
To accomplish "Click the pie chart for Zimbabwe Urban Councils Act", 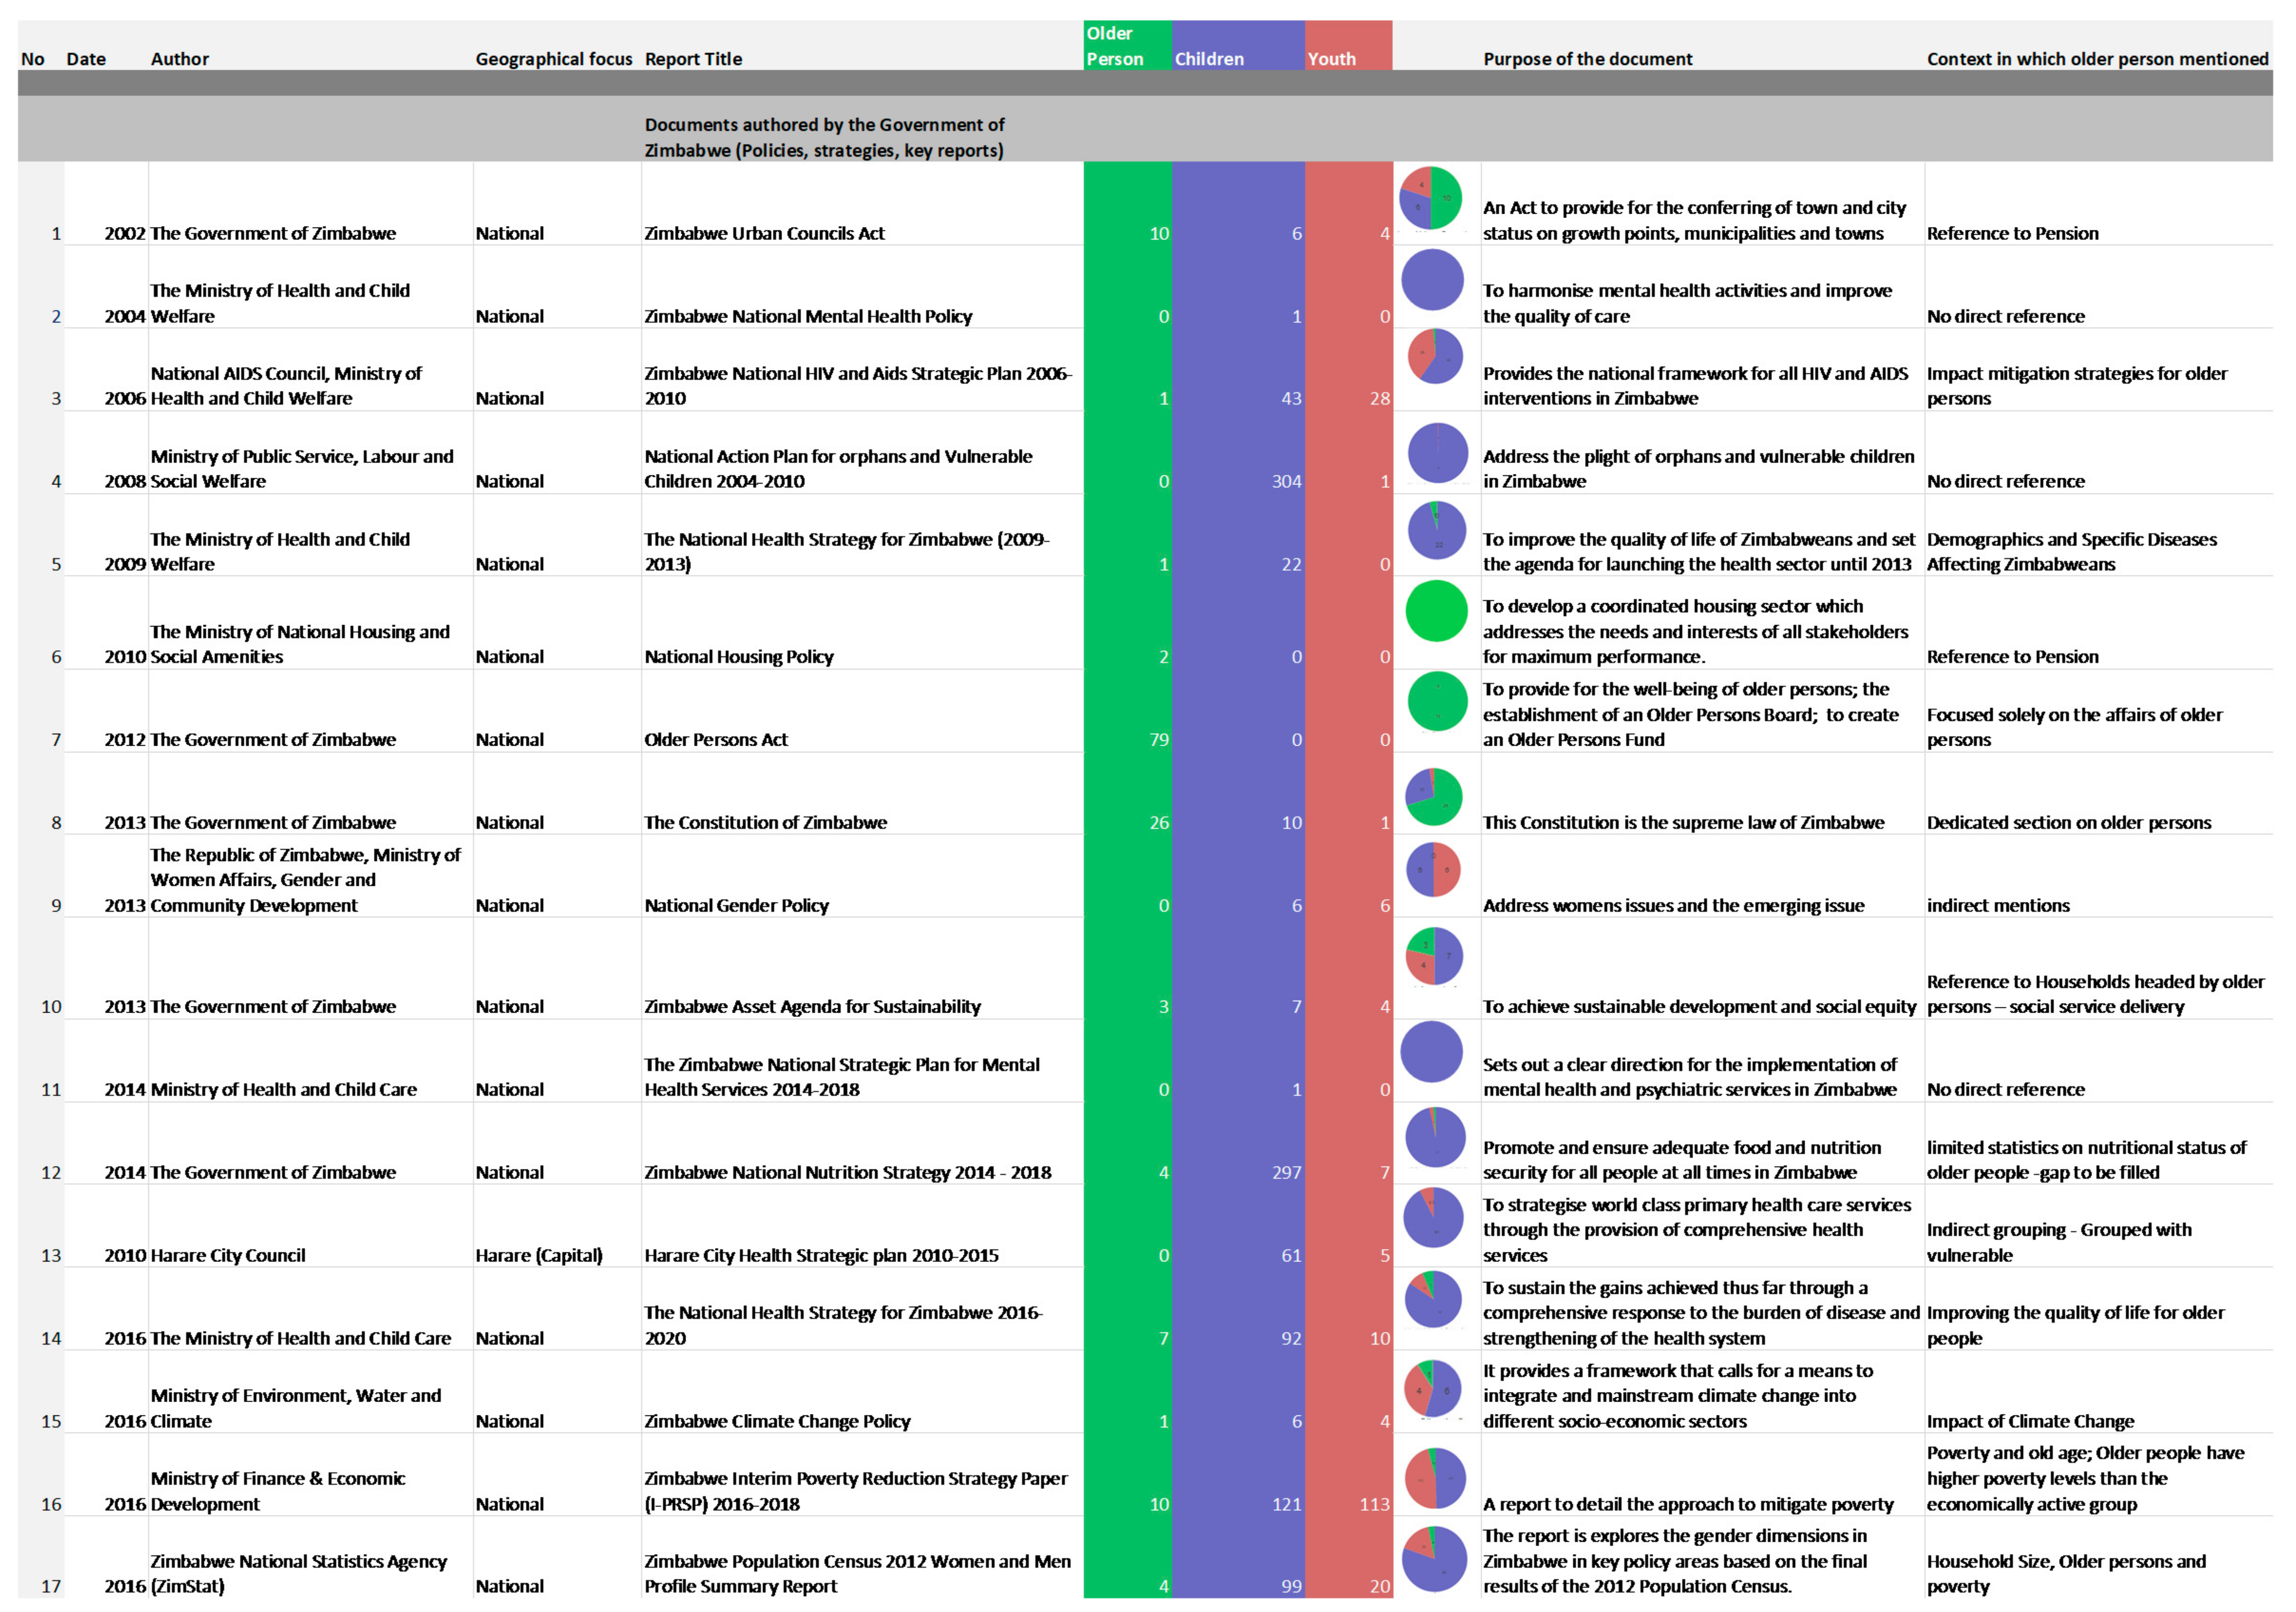I will tap(1430, 198).
